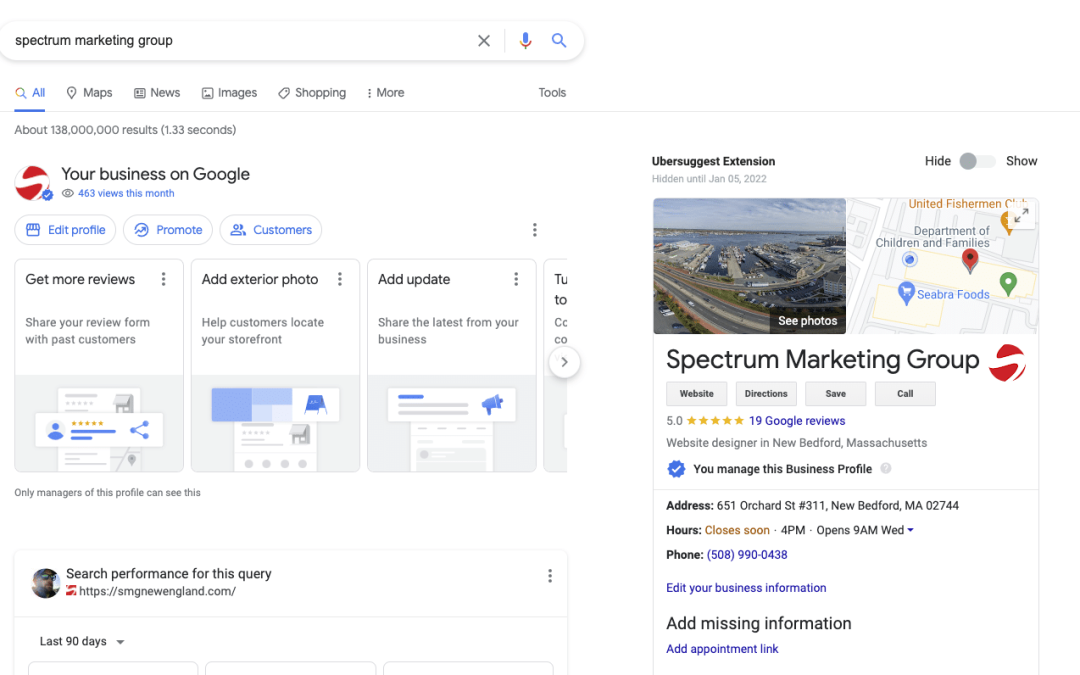
Task: Open the 19 Google reviews link
Action: click(796, 420)
